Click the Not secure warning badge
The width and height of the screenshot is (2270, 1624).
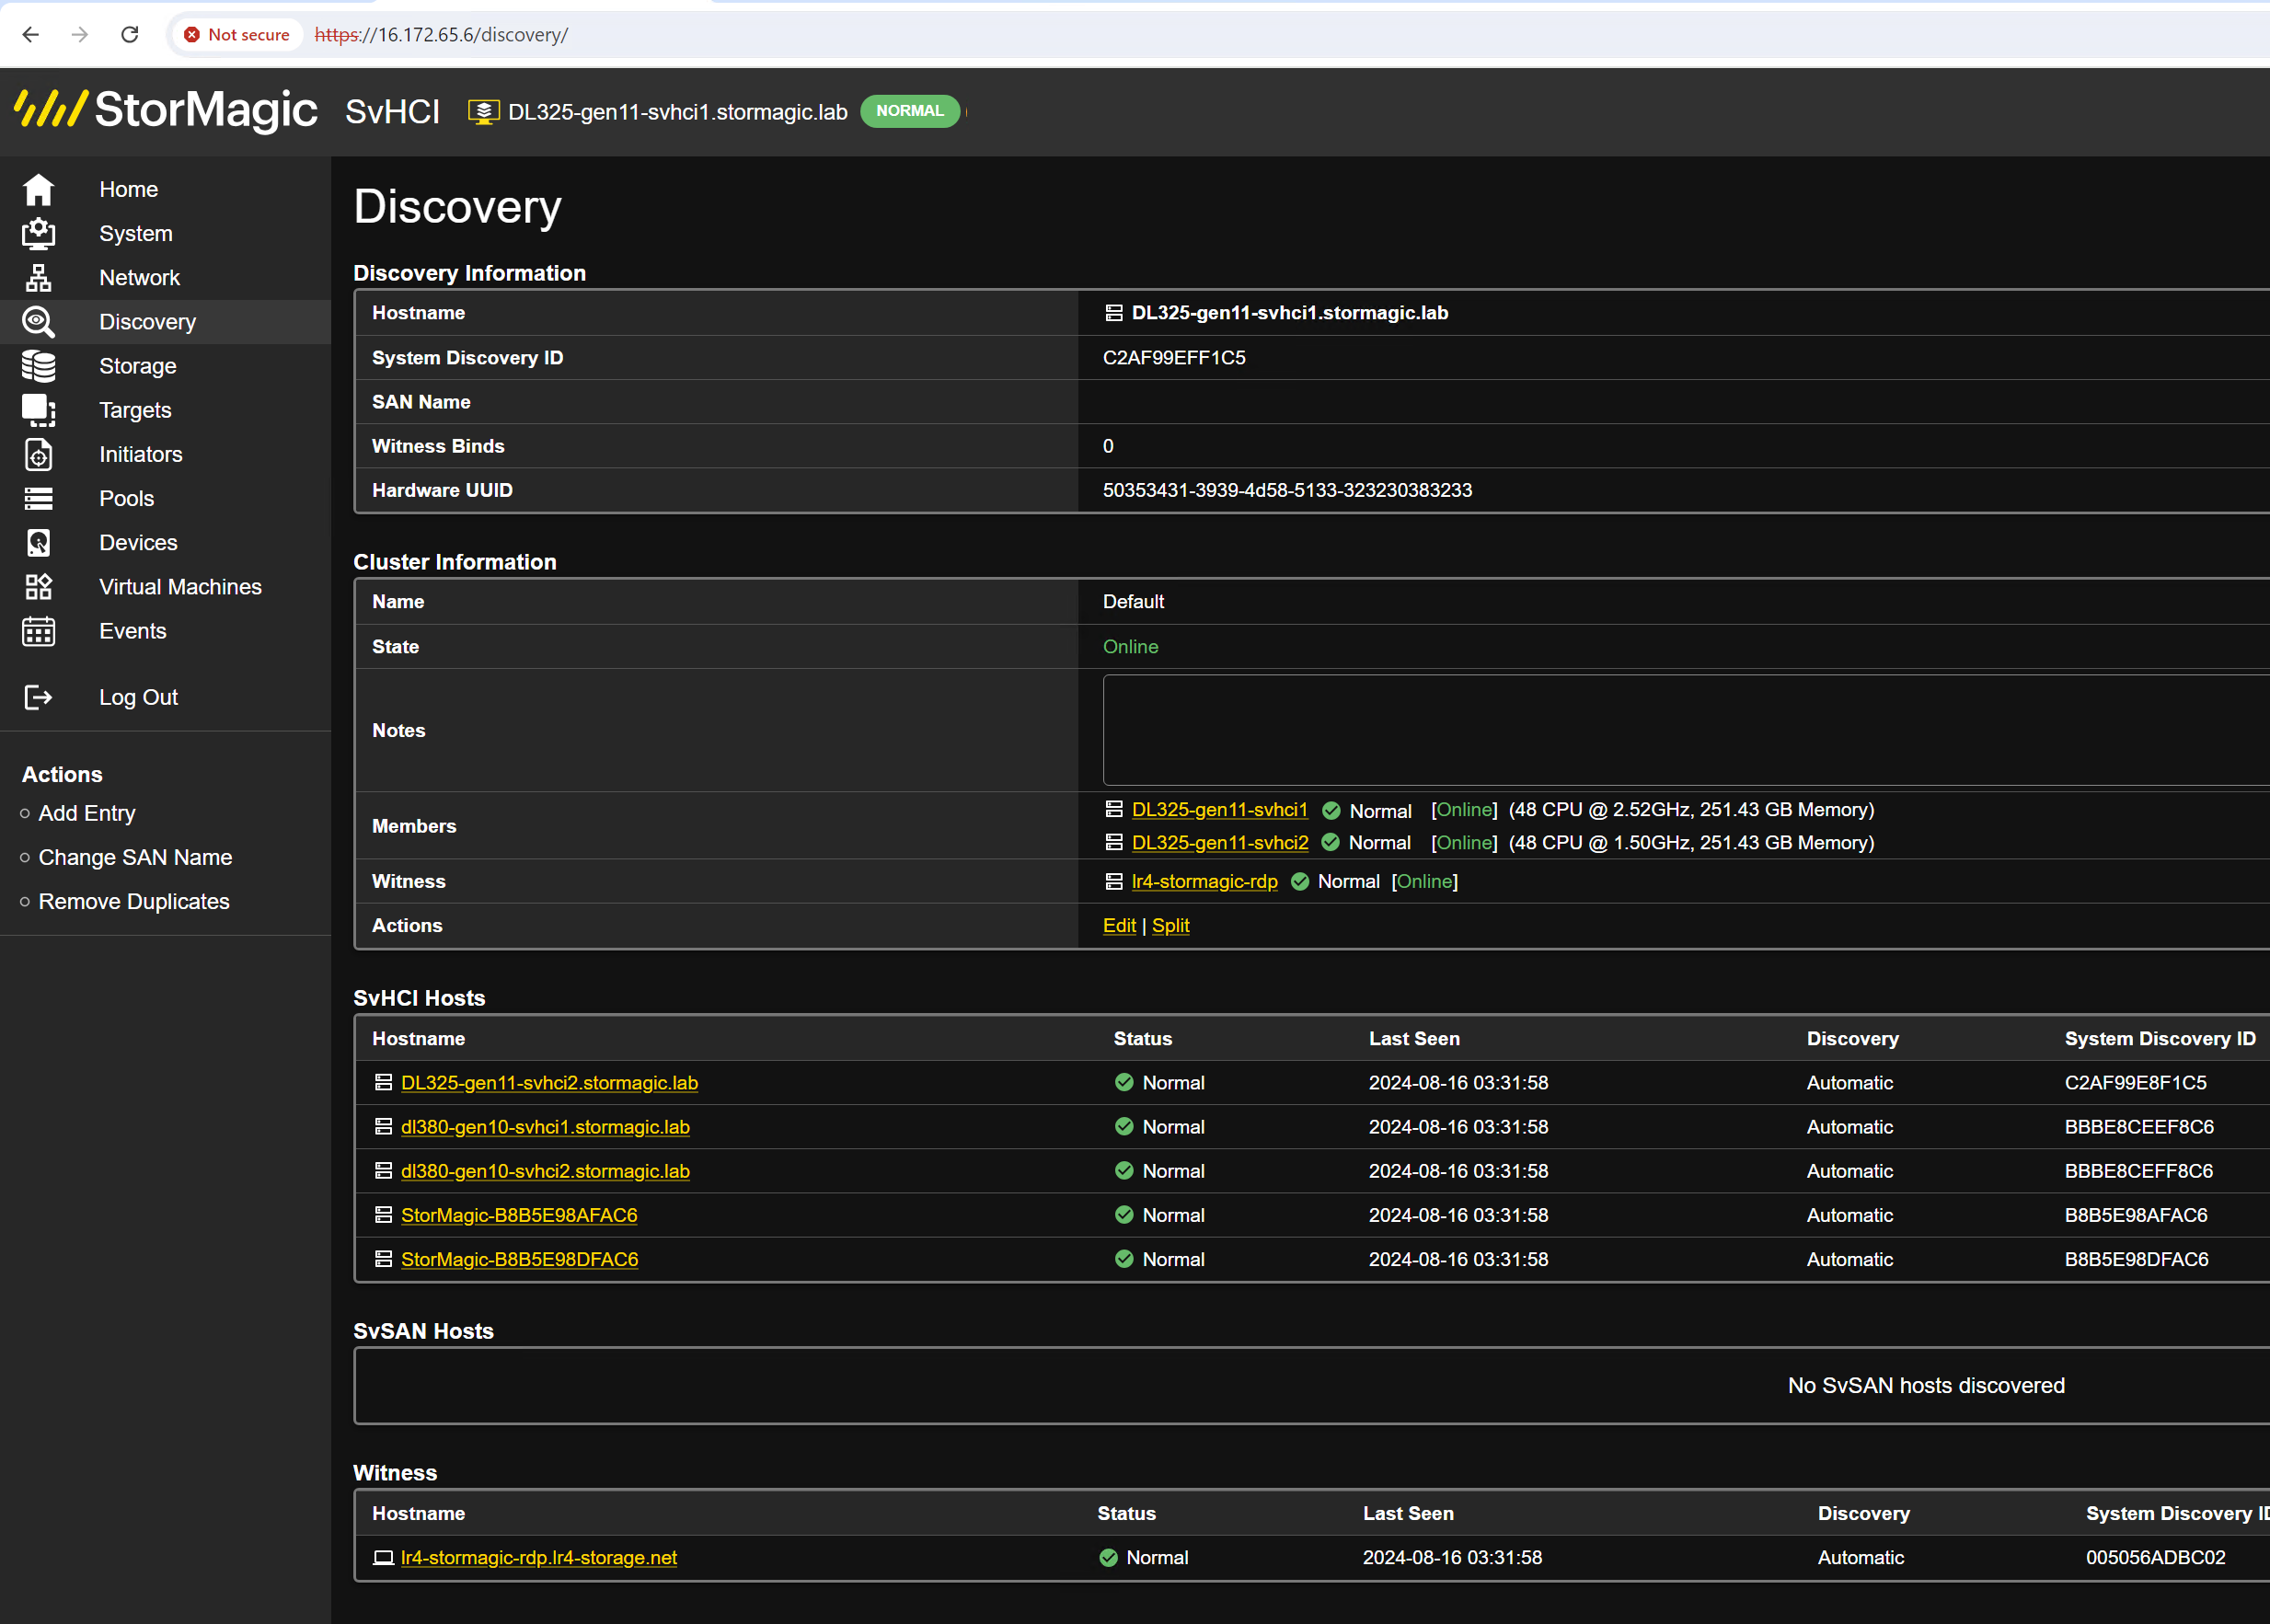tap(237, 34)
